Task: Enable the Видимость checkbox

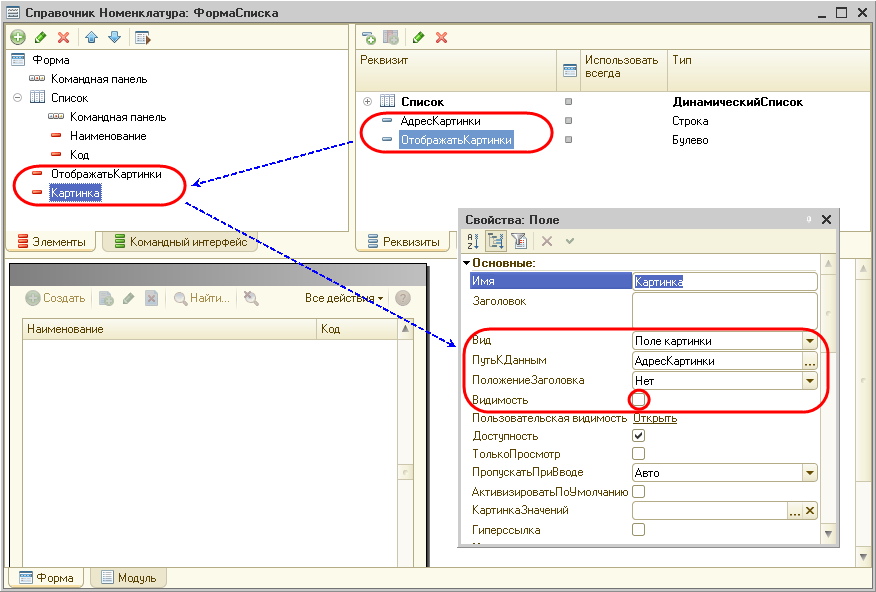Action: coord(639,400)
